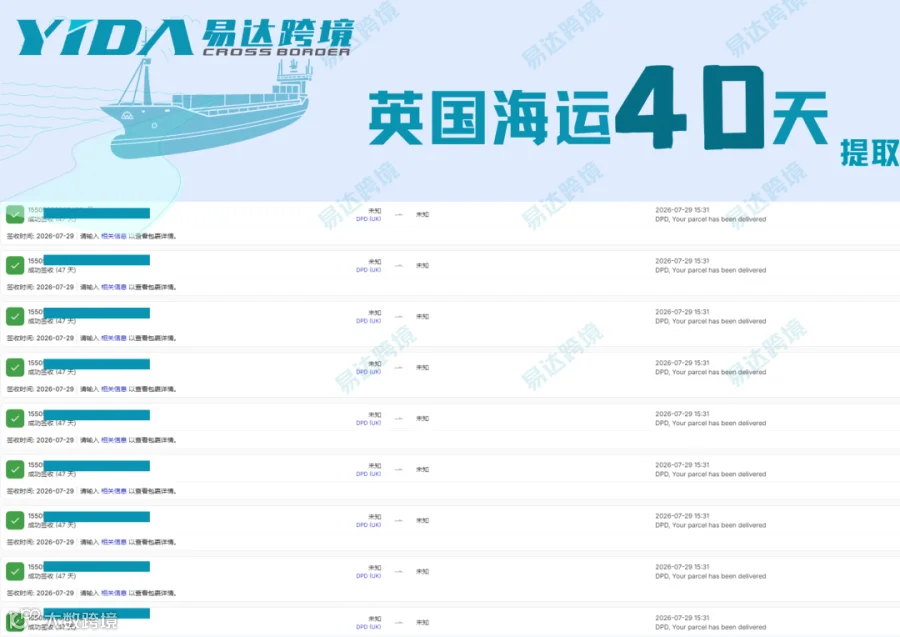Click the green check icon in eighth row
The height and width of the screenshot is (637, 900).
pos(15,572)
